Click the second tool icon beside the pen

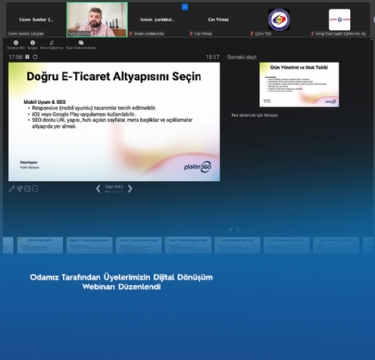tap(19, 189)
